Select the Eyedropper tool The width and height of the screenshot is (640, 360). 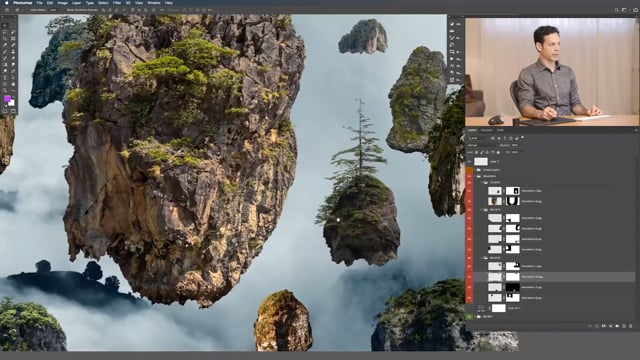5,45
